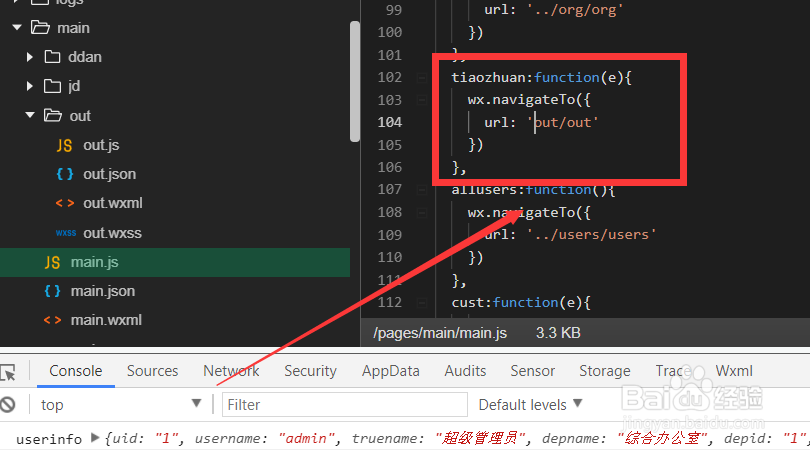Click the file tree vertical scrollbar
This screenshot has height=451, width=810.
click(x=354, y=81)
